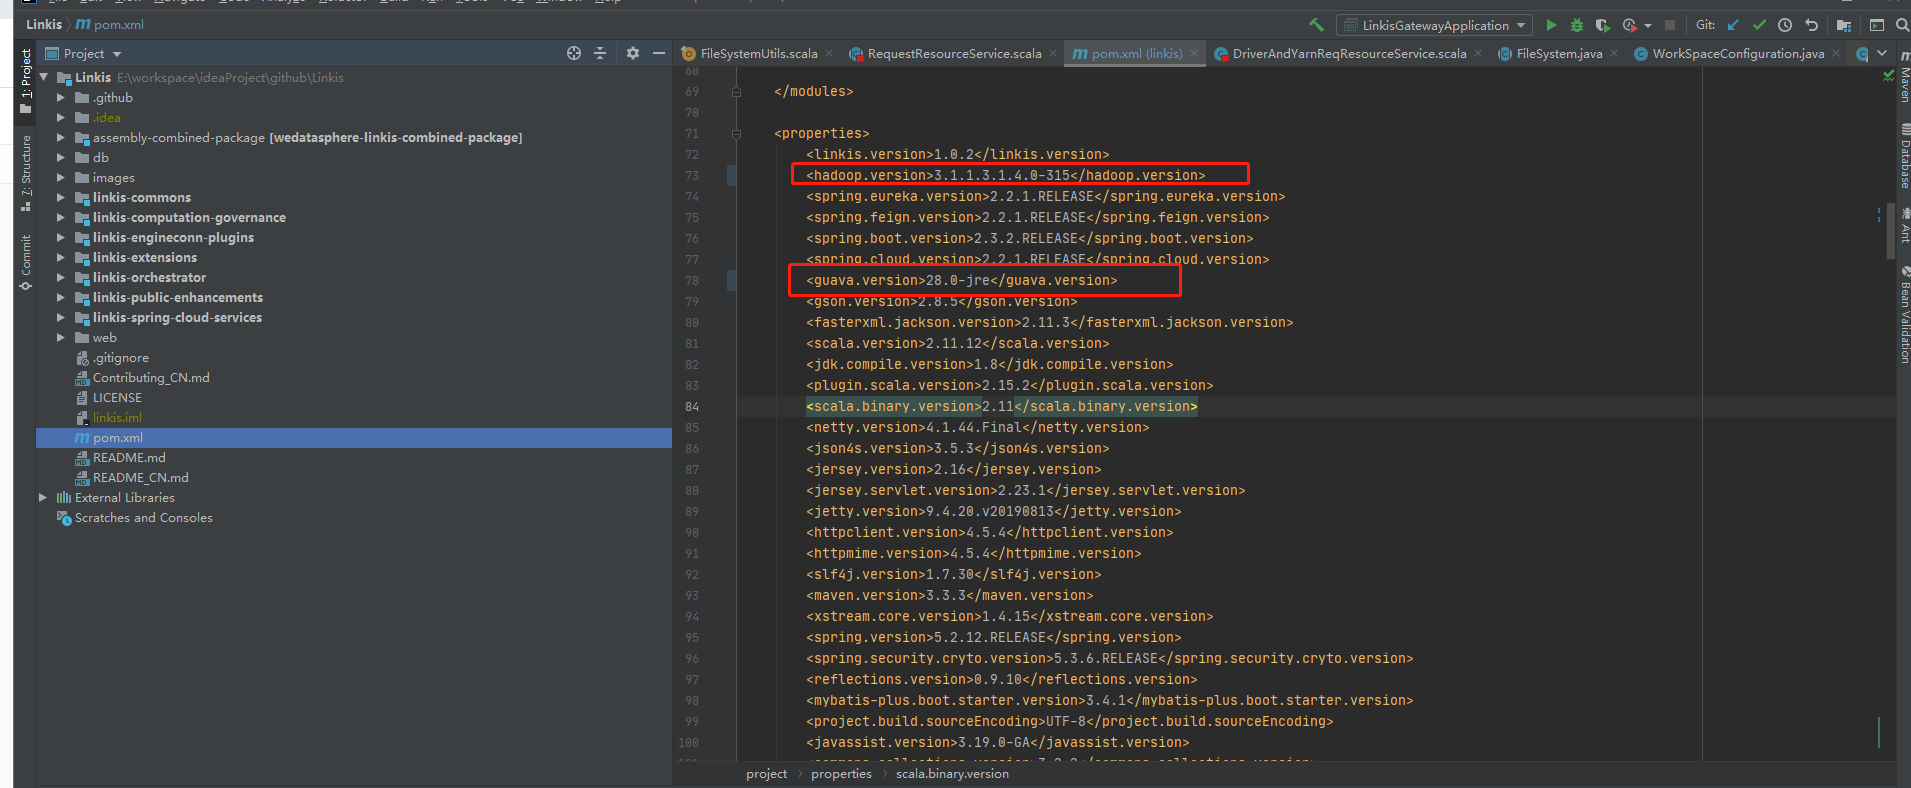The image size is (1911, 788).
Task: Commit changes using the Git checkmark icon
Action: coord(1759,25)
